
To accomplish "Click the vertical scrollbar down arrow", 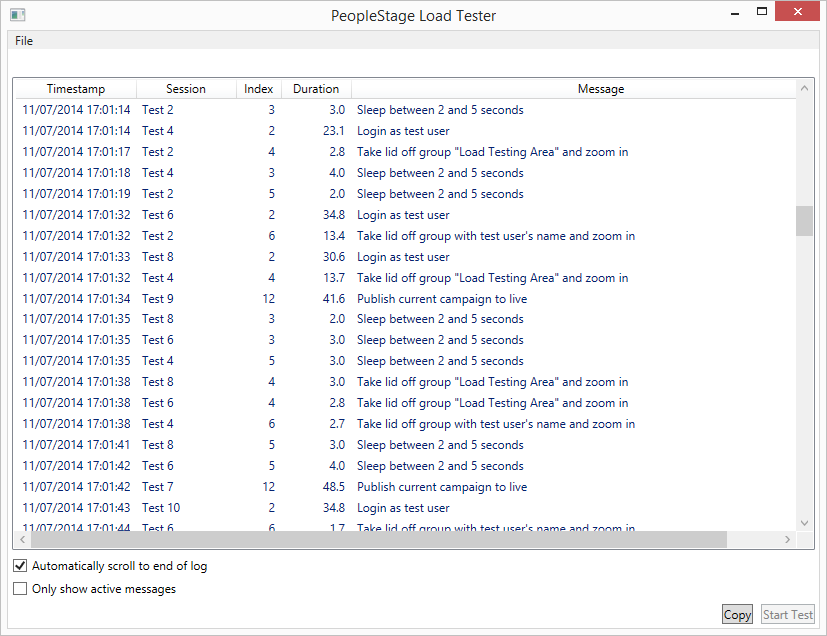I will tap(804, 523).
